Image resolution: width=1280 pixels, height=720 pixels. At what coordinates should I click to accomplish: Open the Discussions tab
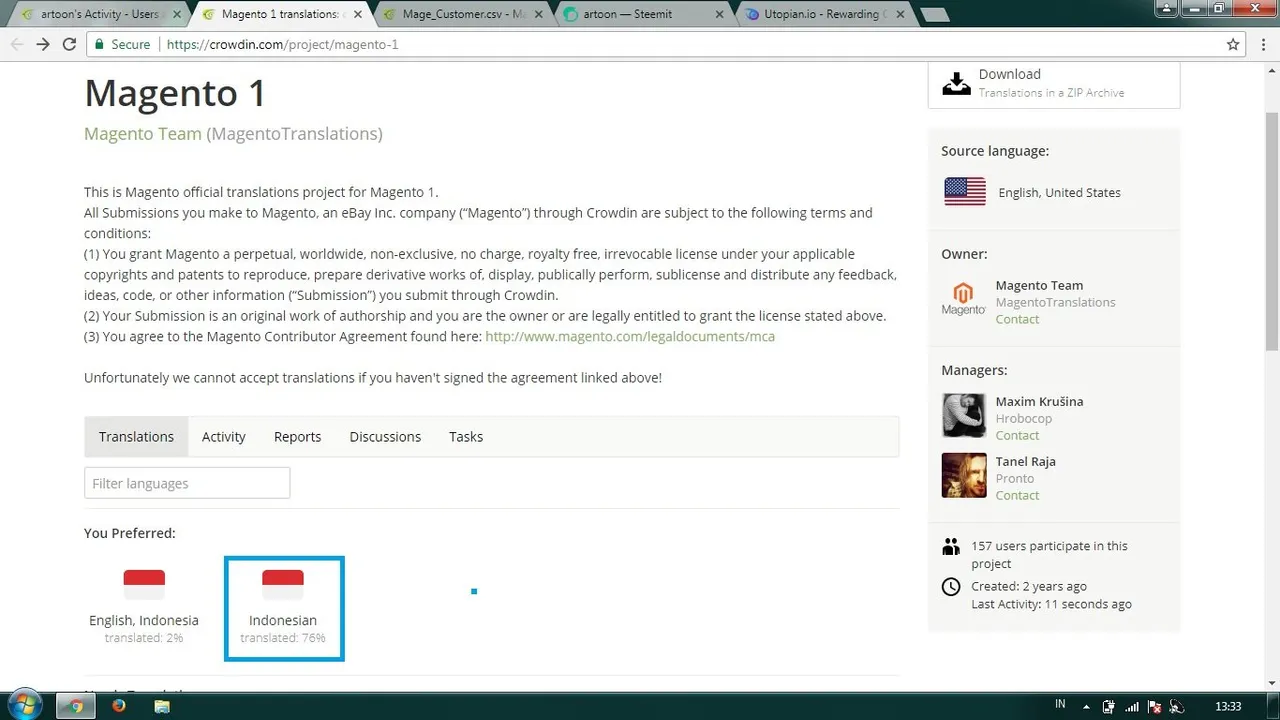385,436
